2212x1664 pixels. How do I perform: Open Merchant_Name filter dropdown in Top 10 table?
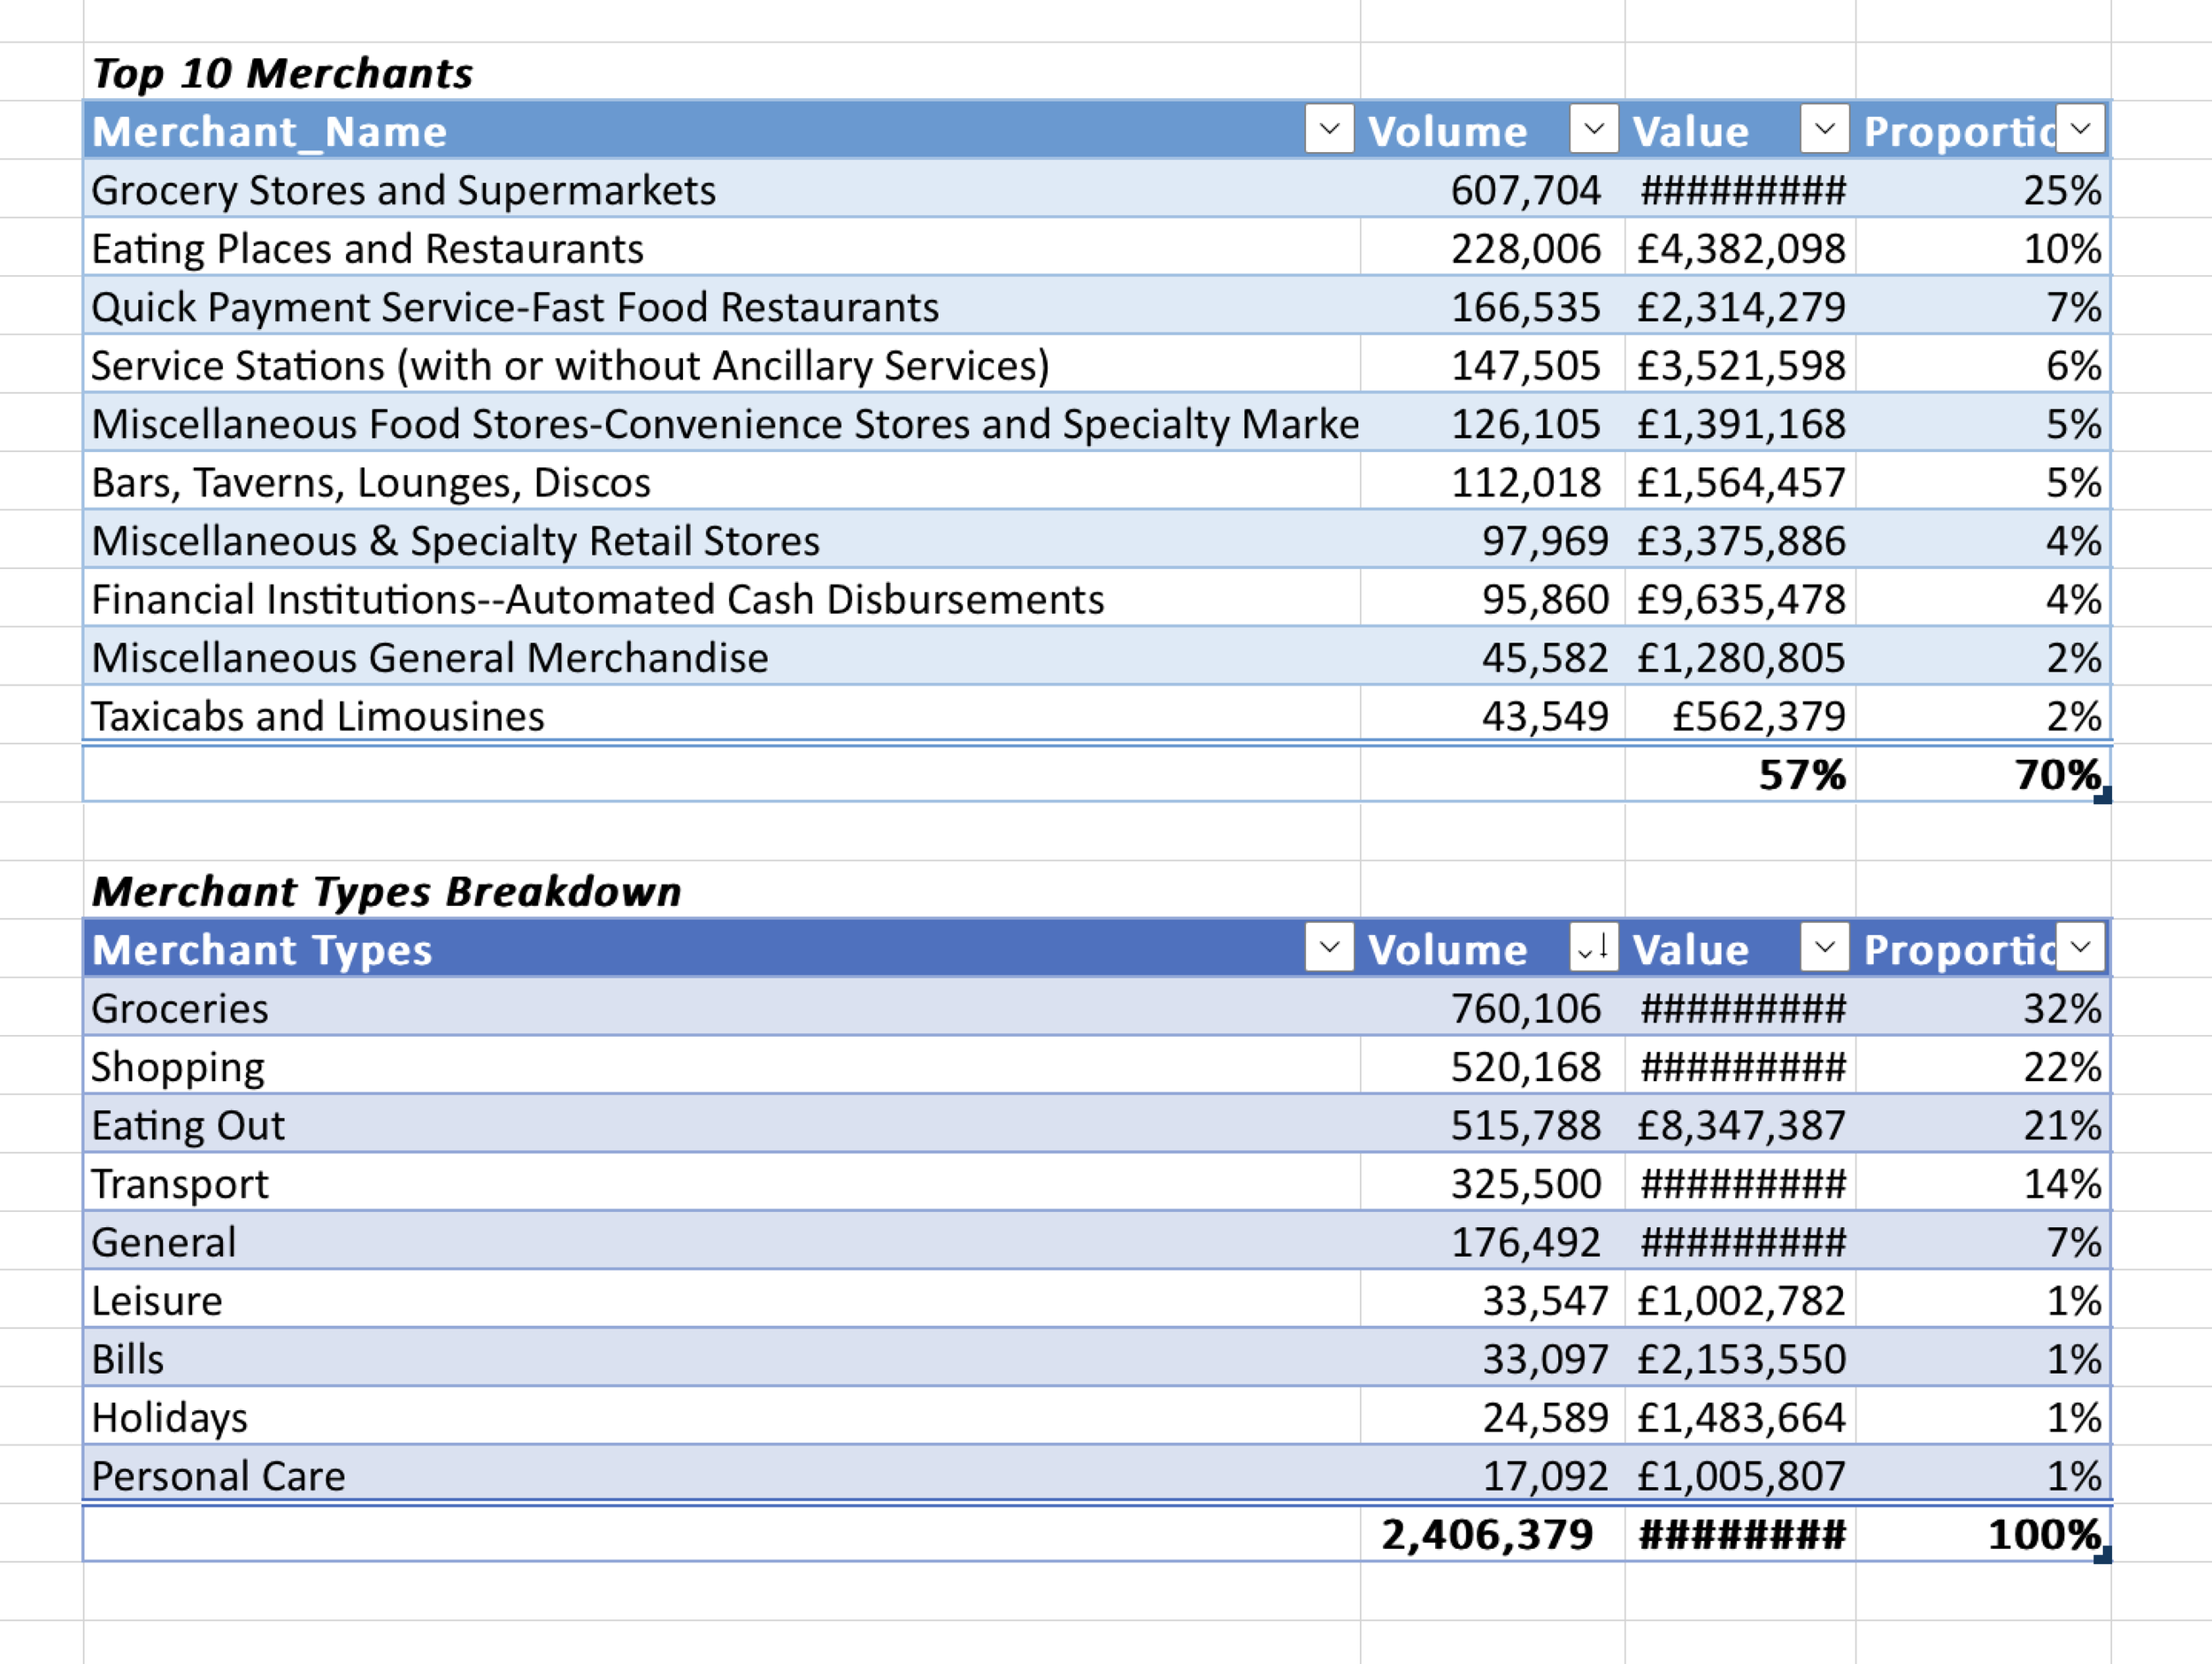click(x=1329, y=129)
